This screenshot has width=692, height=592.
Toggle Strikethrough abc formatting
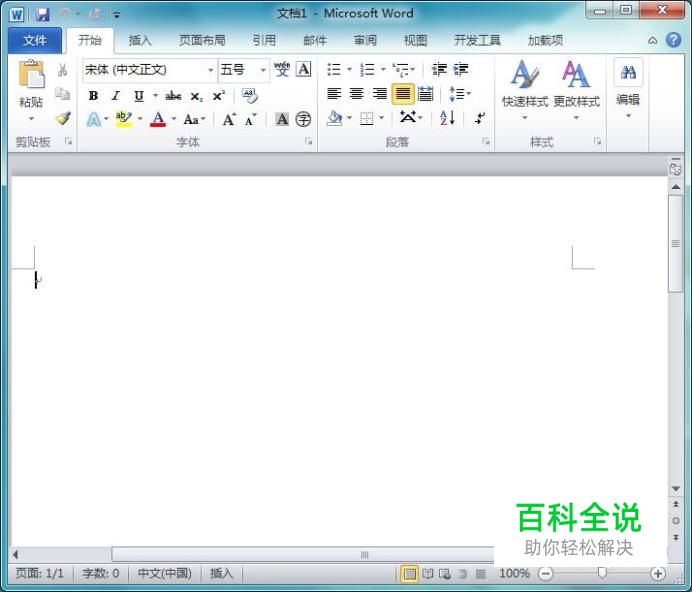point(173,96)
